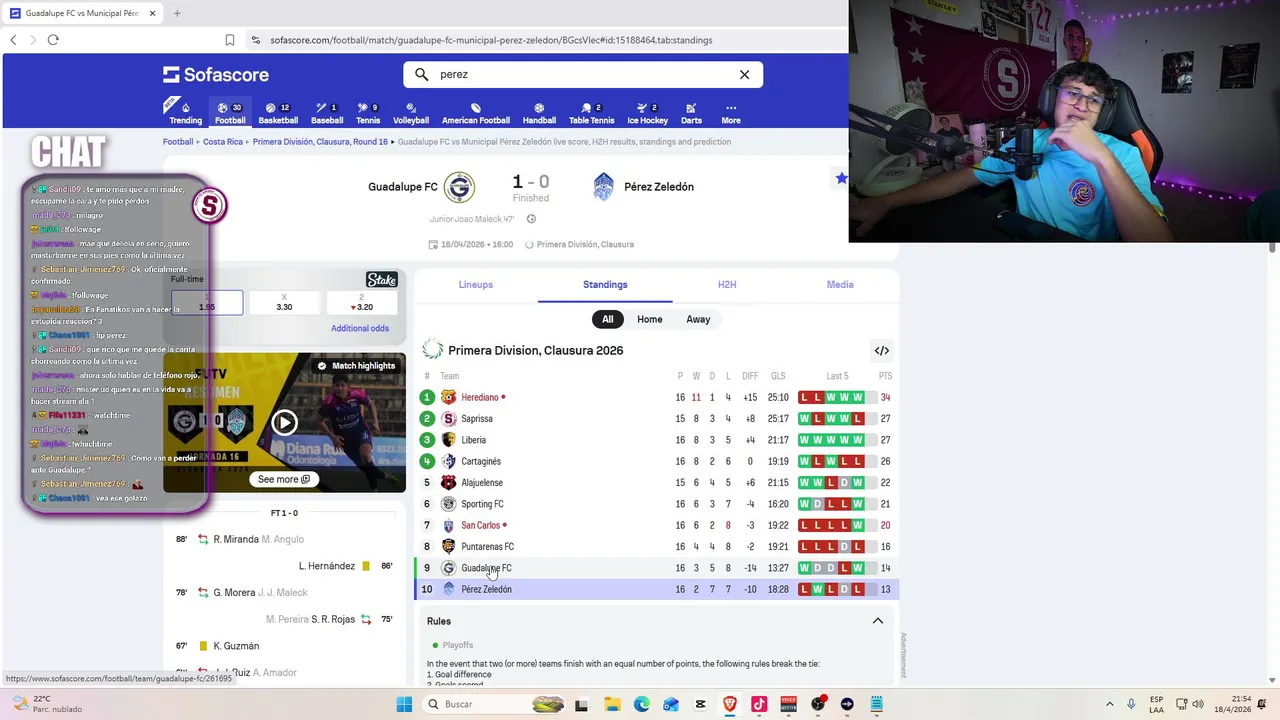Select the 3.30 draw odds
The height and width of the screenshot is (720, 1280).
284,302
